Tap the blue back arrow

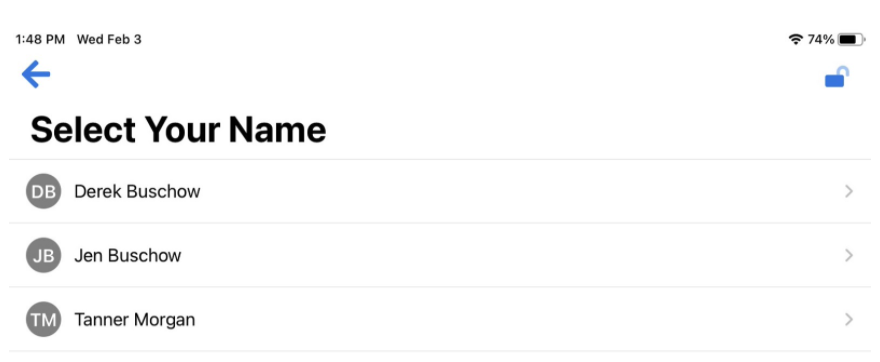tap(36, 74)
